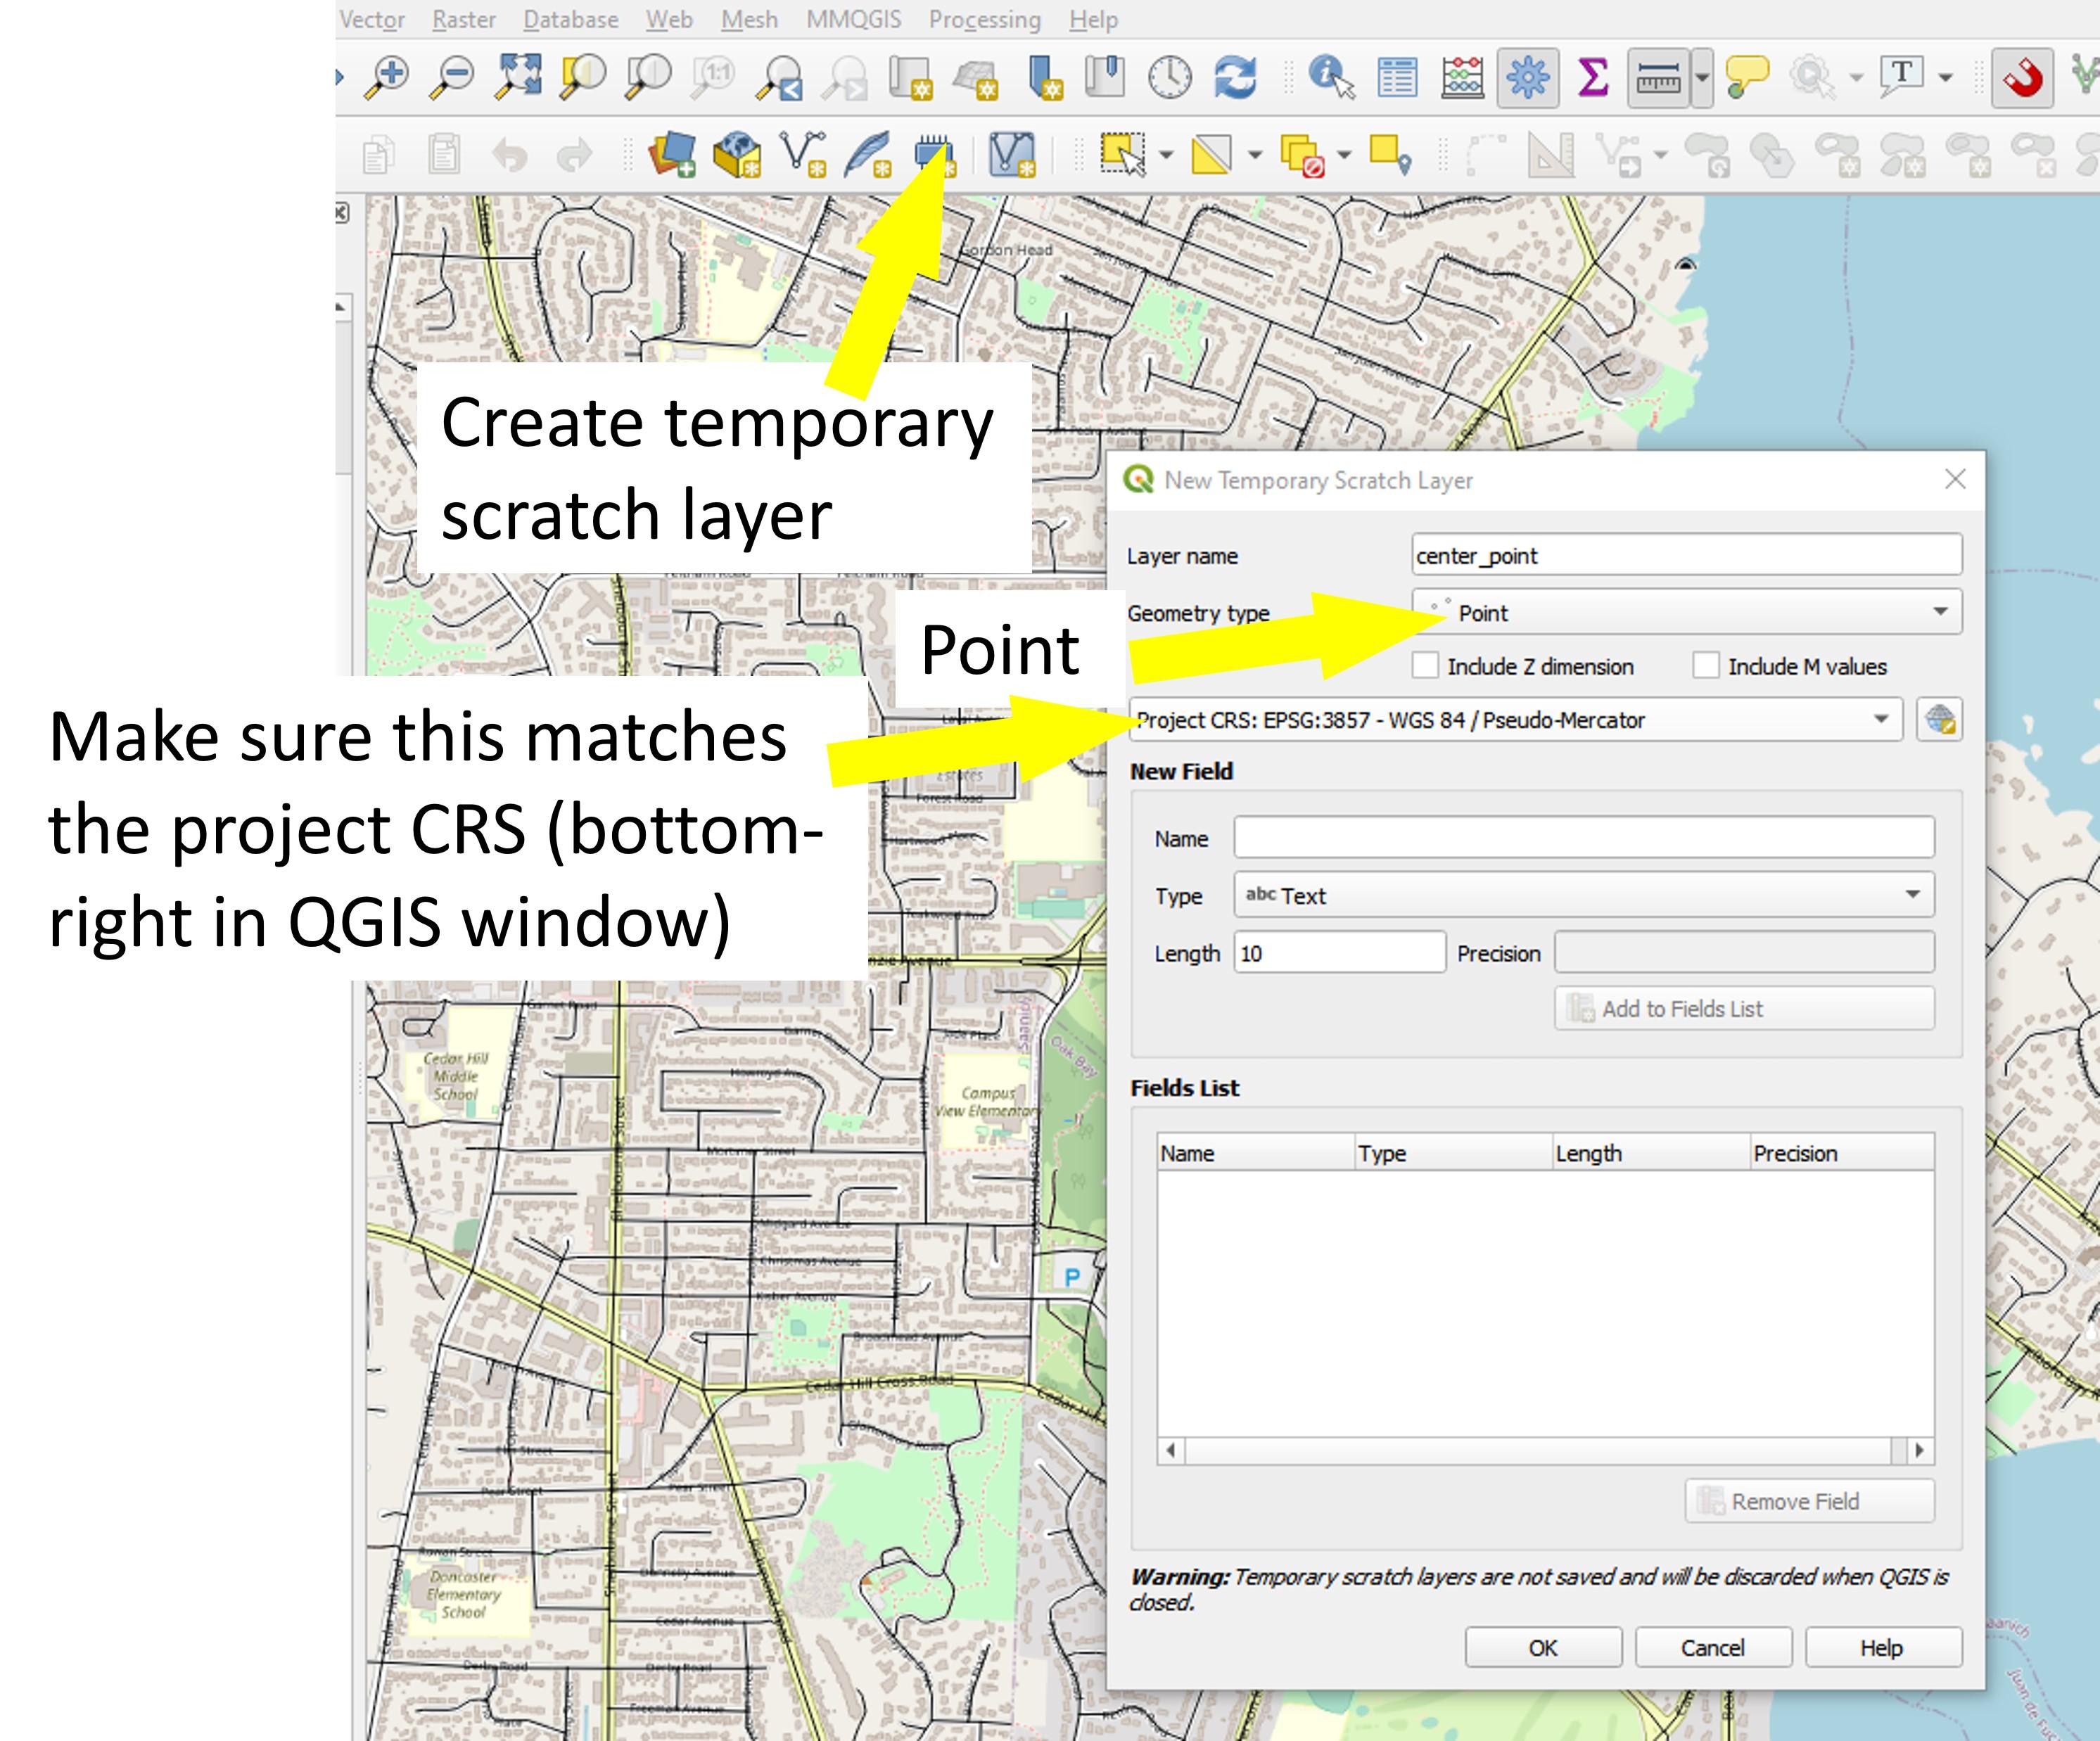Click the New Temporary Scratch Layer icon

934,155
